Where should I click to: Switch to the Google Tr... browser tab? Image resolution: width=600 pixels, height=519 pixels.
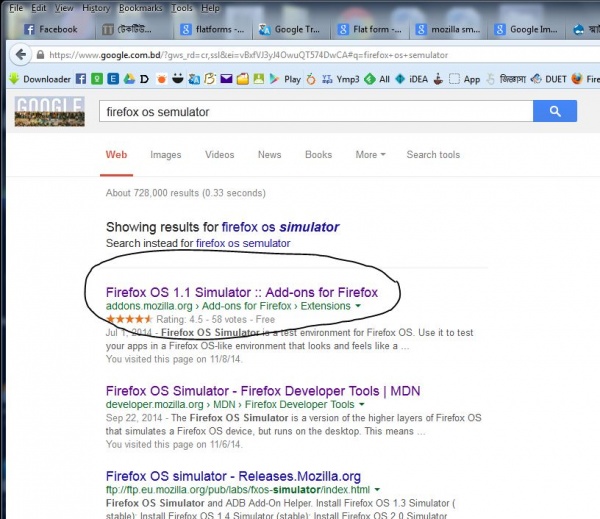coord(291,29)
